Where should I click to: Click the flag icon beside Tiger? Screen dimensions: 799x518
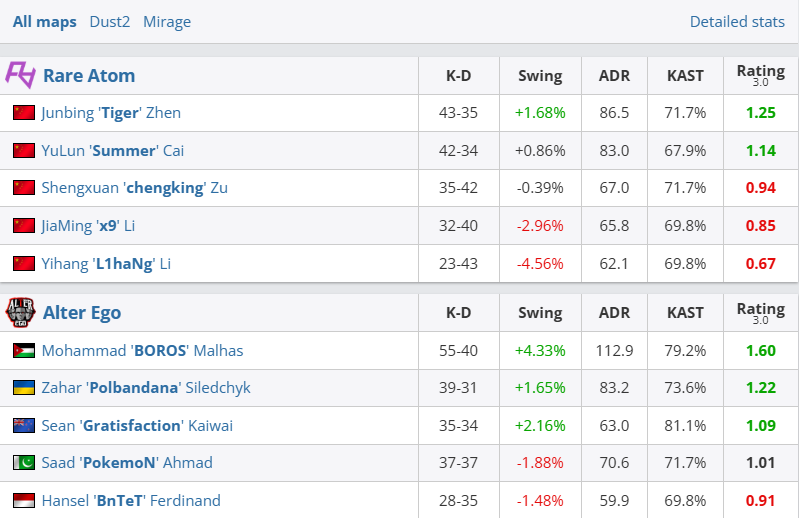pos(24,113)
